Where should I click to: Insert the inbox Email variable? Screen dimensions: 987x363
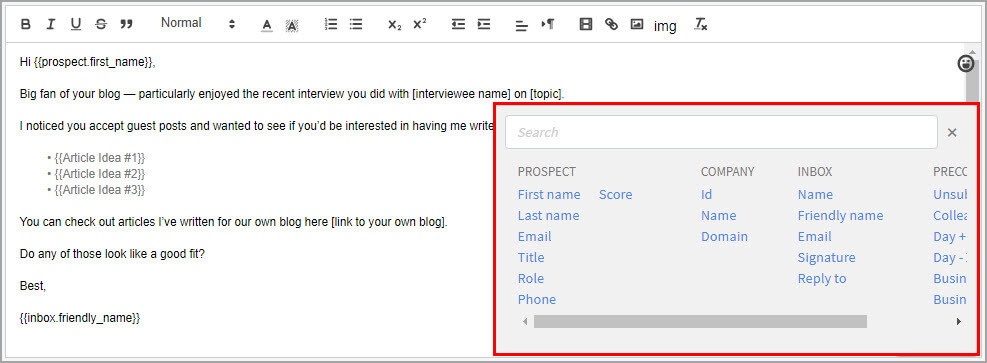[815, 237]
